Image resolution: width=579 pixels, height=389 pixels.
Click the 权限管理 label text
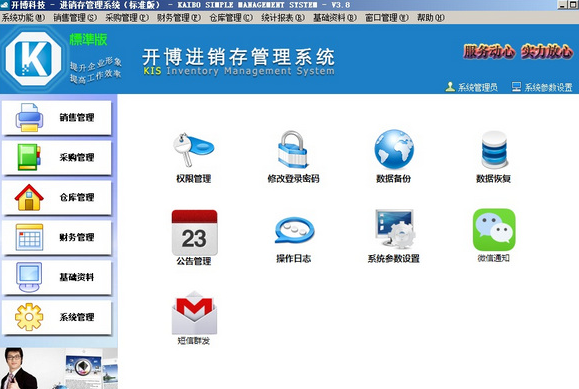tap(193, 179)
